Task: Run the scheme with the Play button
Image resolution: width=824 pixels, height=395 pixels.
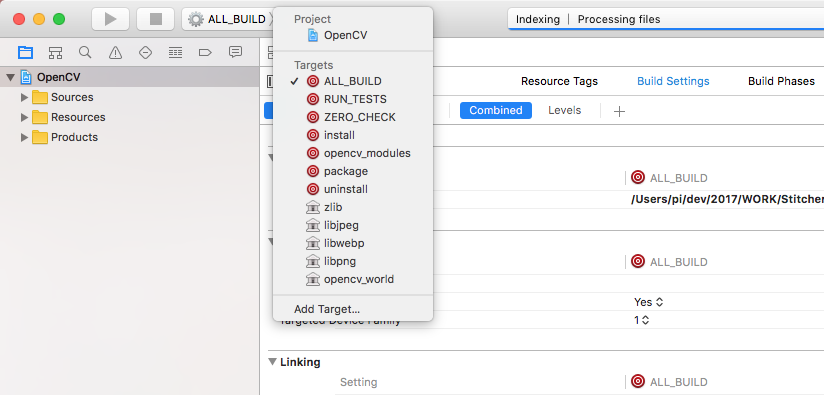Action: coord(110,19)
